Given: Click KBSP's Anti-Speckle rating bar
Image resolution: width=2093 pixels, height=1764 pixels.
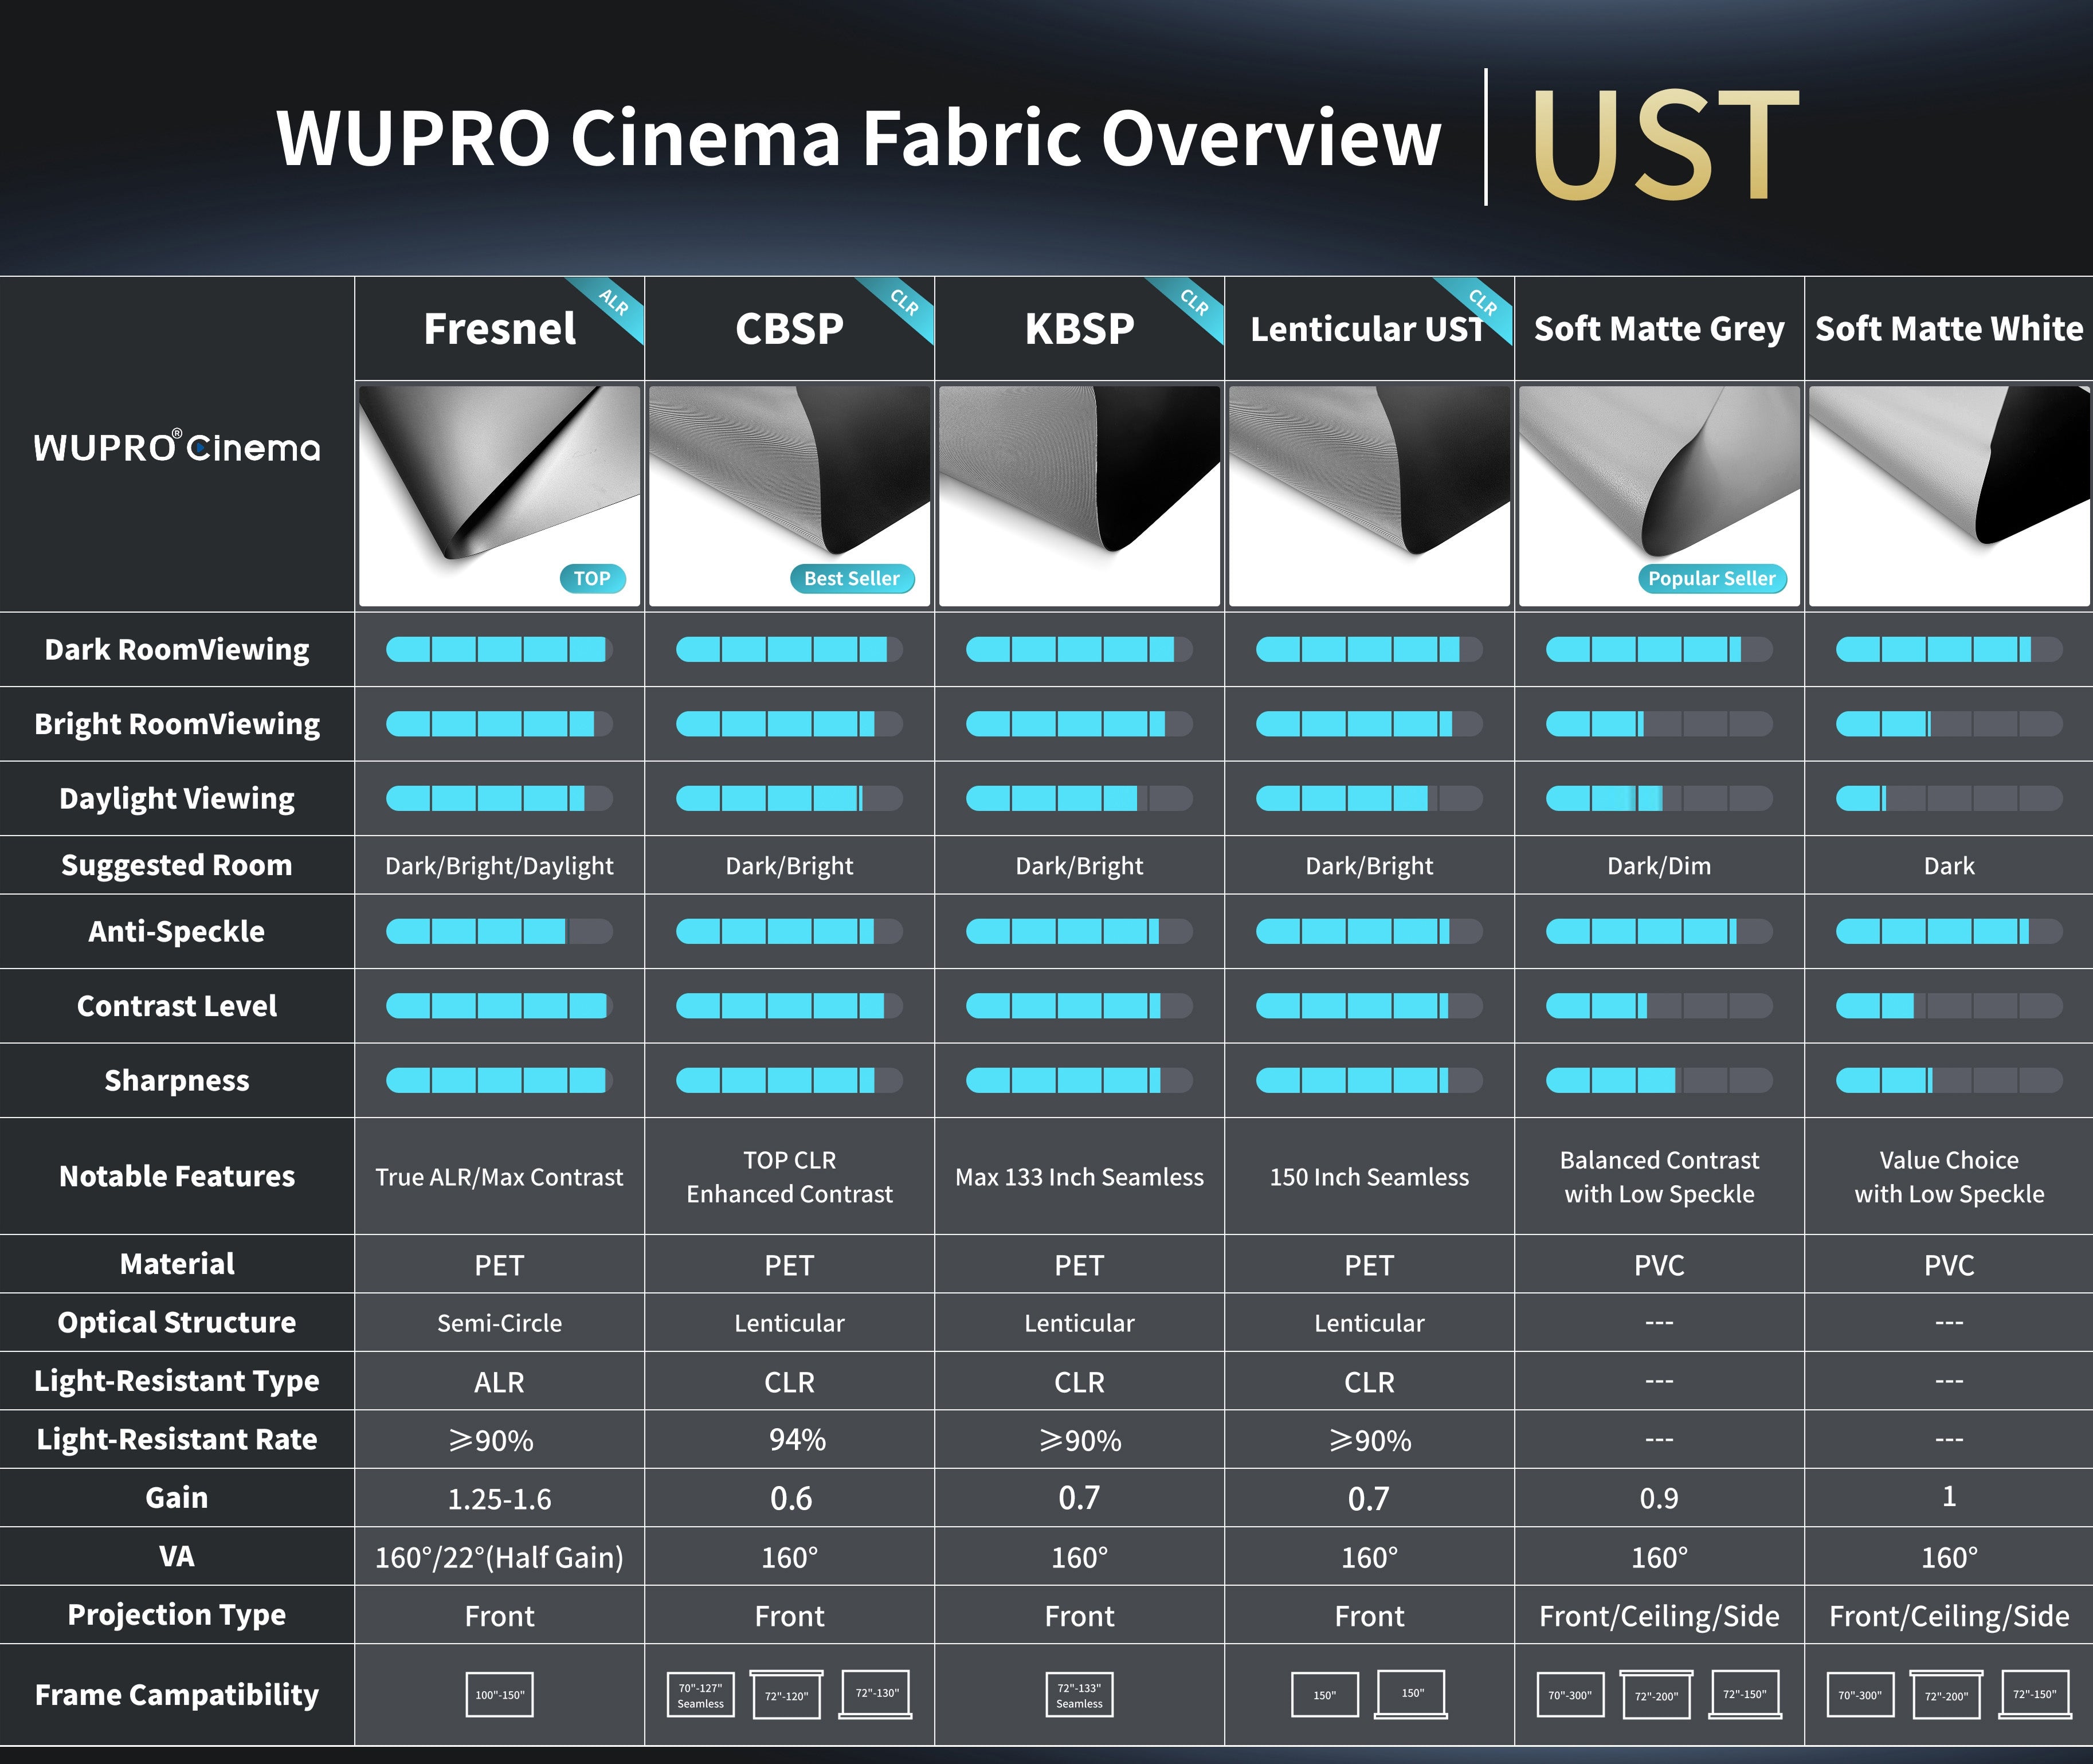Looking at the screenshot, I should (1079, 931).
